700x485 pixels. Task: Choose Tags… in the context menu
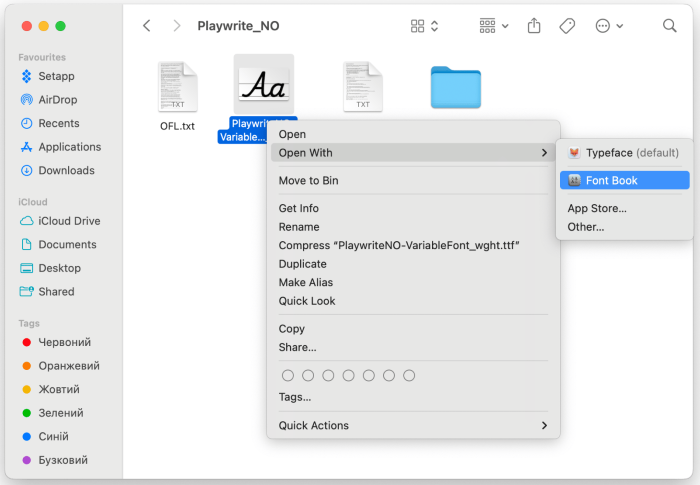pos(413,397)
